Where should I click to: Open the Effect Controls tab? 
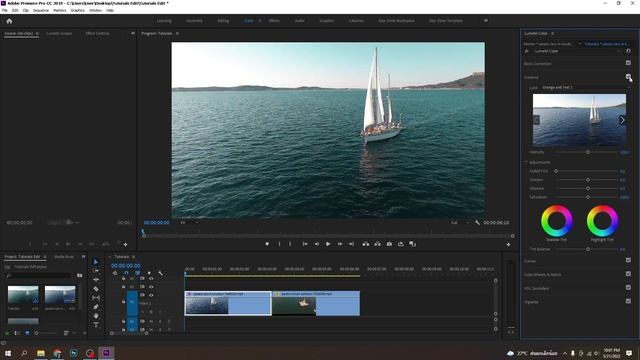click(97, 33)
